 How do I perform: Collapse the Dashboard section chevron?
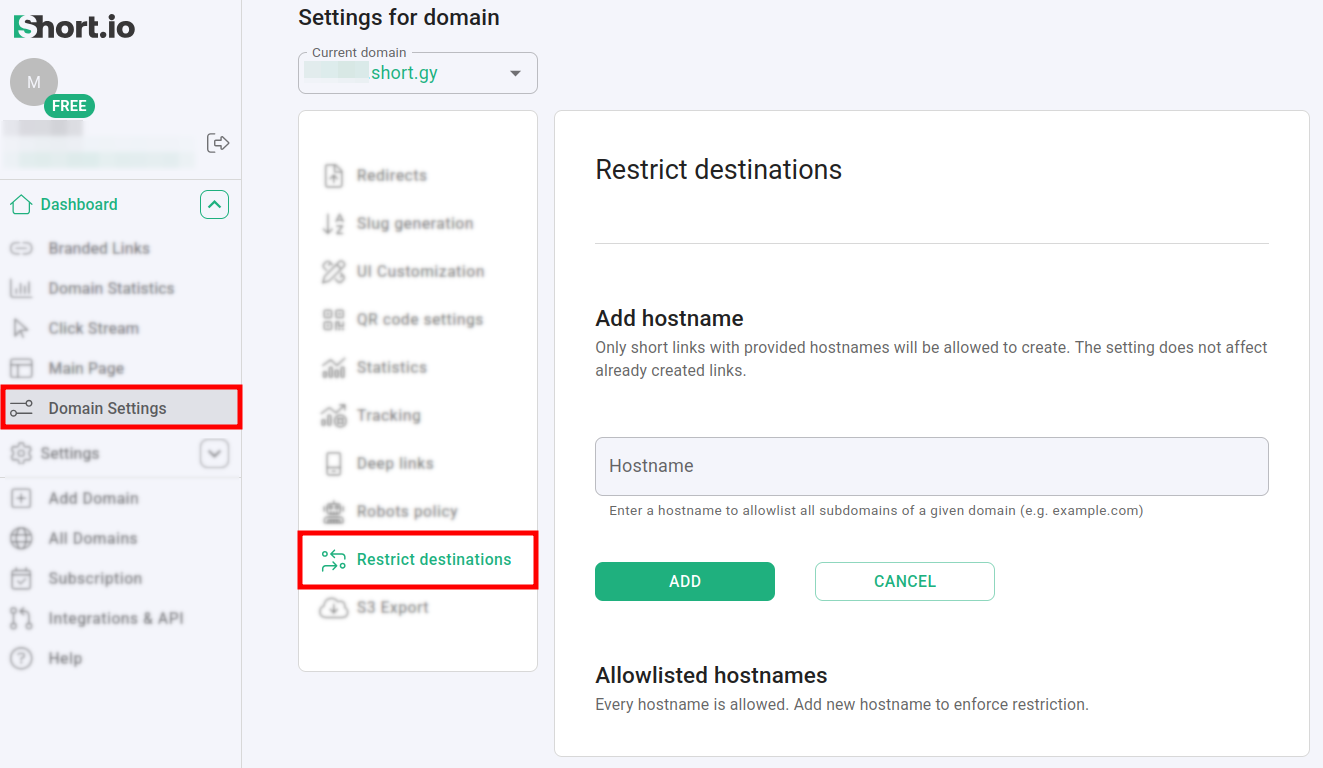click(x=214, y=205)
